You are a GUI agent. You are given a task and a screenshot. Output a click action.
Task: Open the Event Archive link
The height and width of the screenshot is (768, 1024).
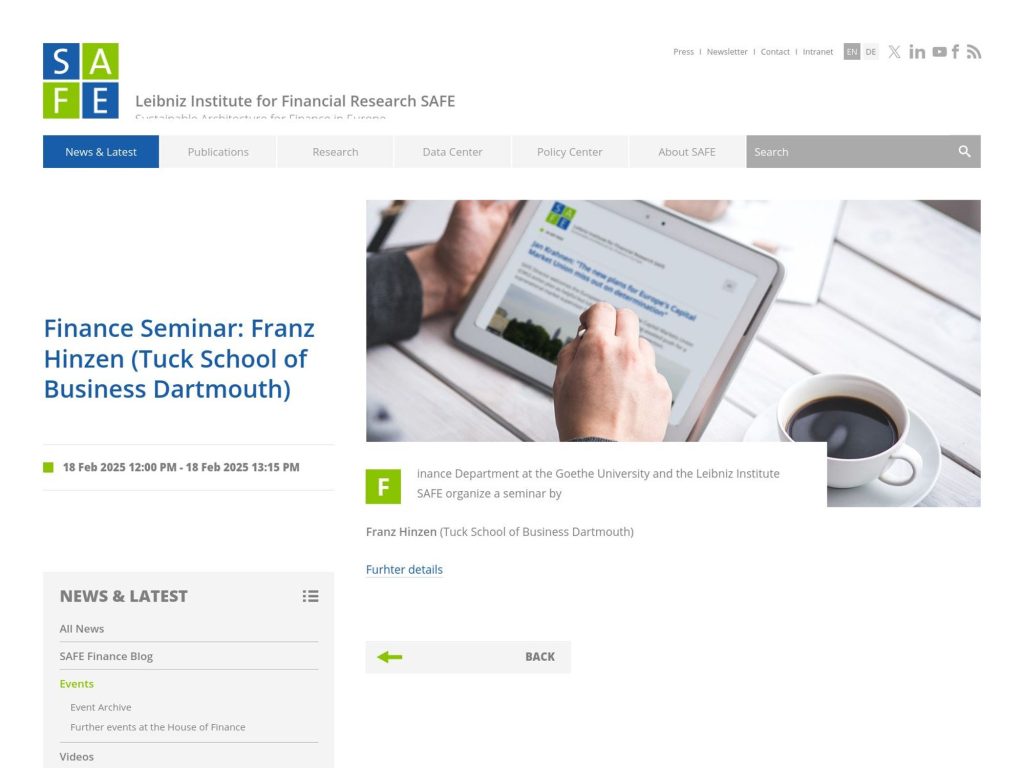[99, 707]
